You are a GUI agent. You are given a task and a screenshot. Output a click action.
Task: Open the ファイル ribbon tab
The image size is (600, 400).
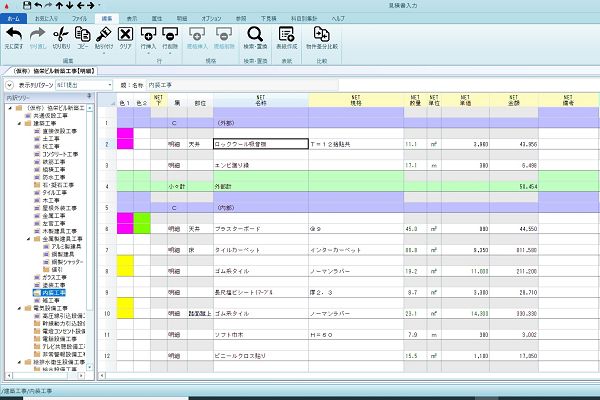click(x=79, y=18)
